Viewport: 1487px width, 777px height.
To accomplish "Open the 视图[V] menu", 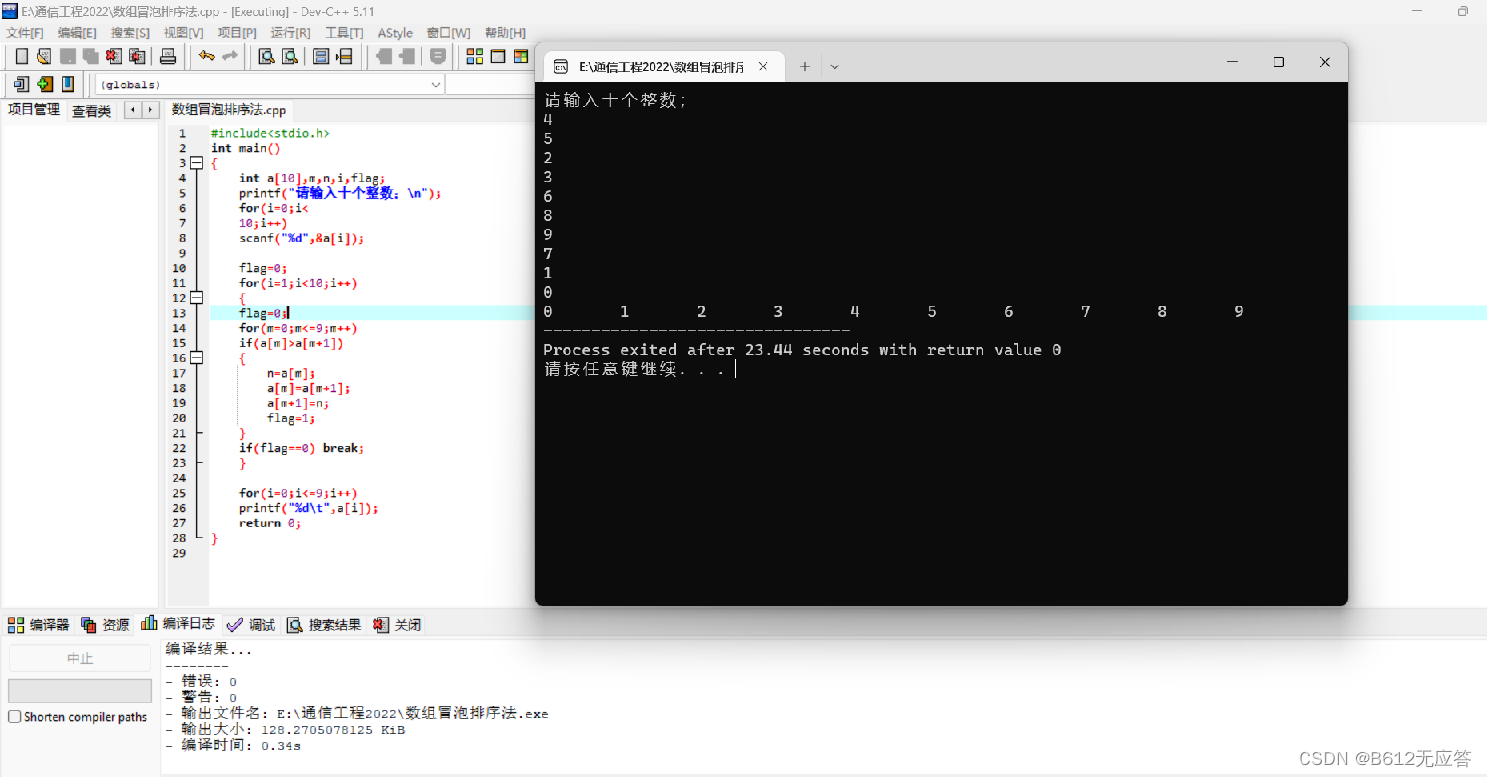I will (183, 33).
